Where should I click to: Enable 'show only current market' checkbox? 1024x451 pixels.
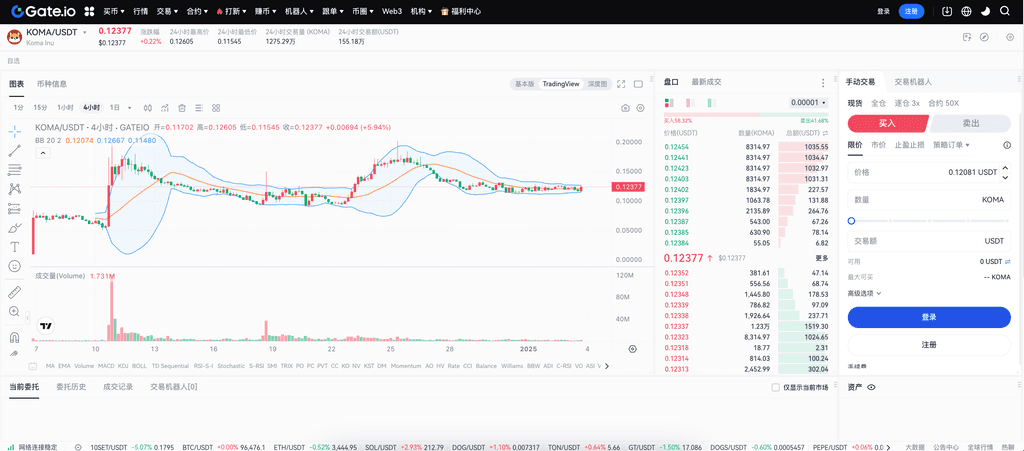pyautogui.click(x=776, y=387)
